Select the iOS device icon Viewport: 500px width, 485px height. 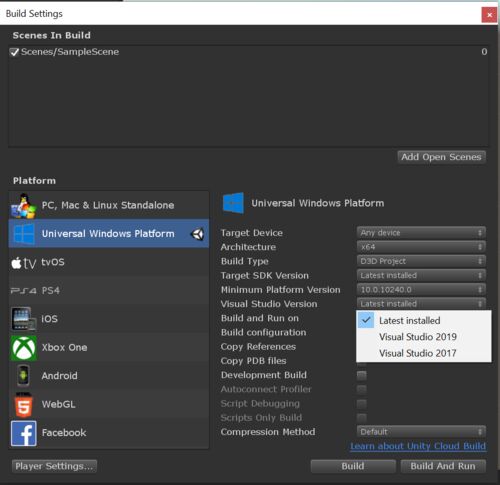pos(23,319)
